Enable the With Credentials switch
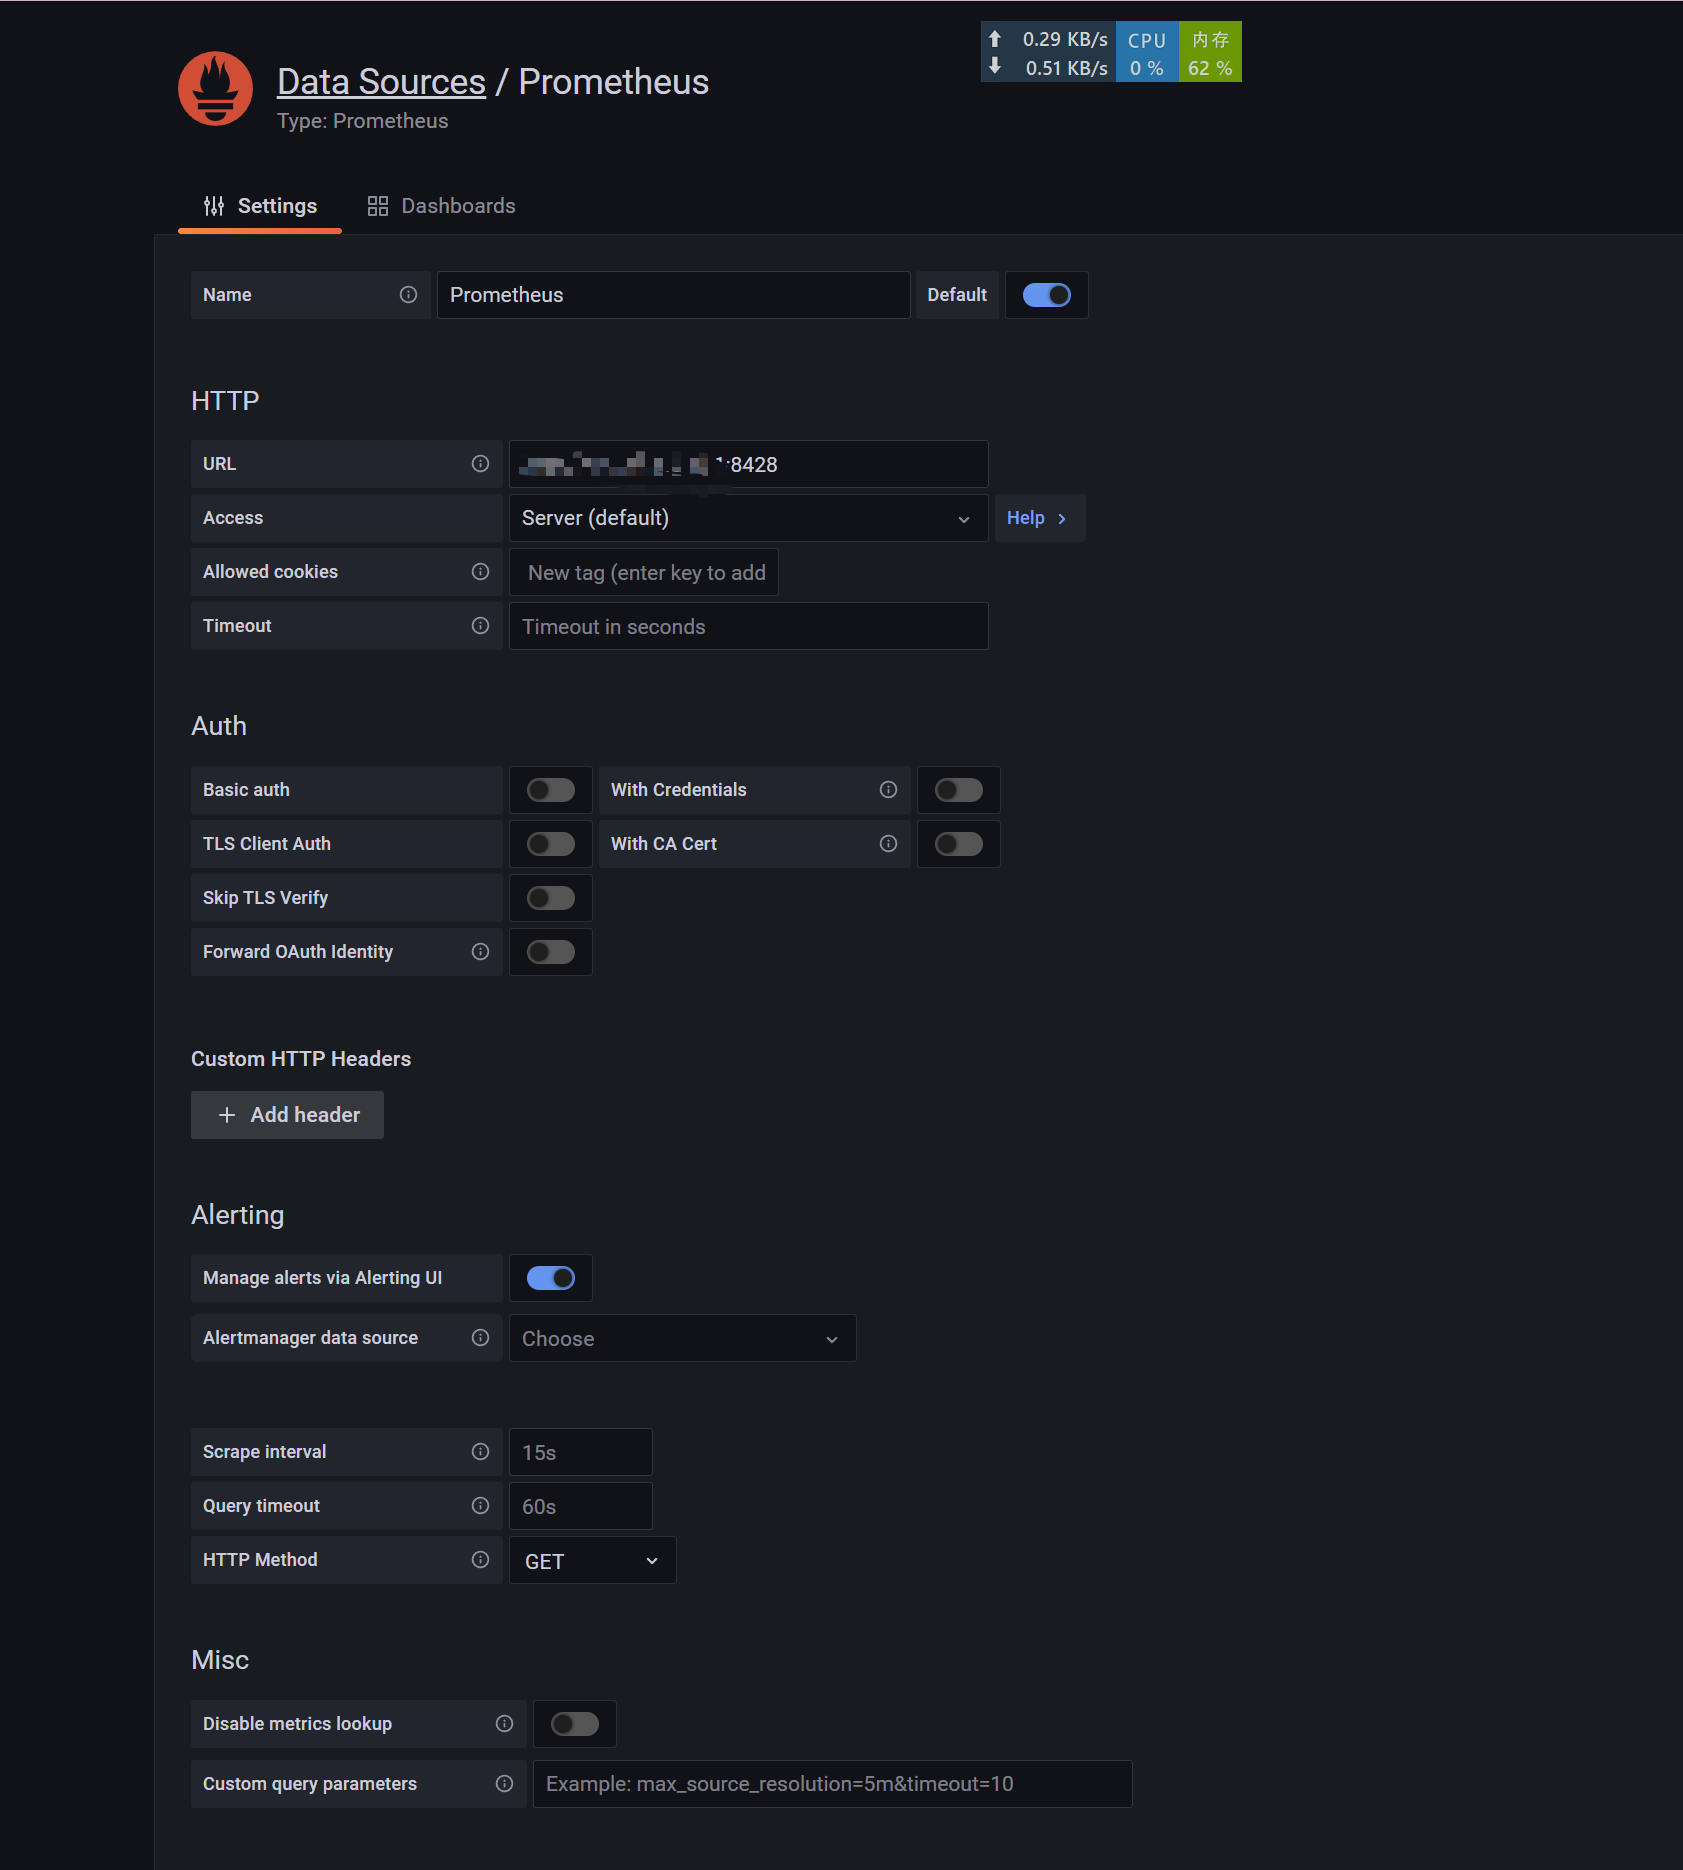The width and height of the screenshot is (1683, 1870). click(959, 790)
